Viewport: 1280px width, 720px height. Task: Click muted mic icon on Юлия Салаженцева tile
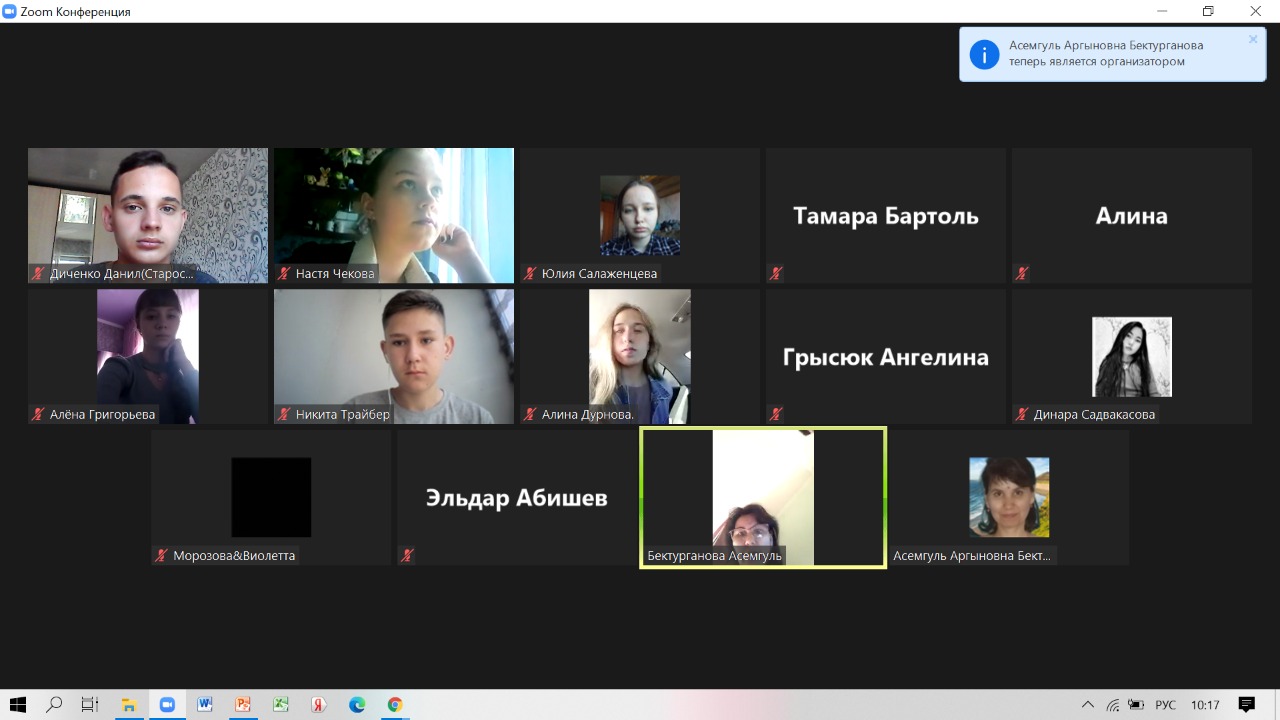pos(530,273)
